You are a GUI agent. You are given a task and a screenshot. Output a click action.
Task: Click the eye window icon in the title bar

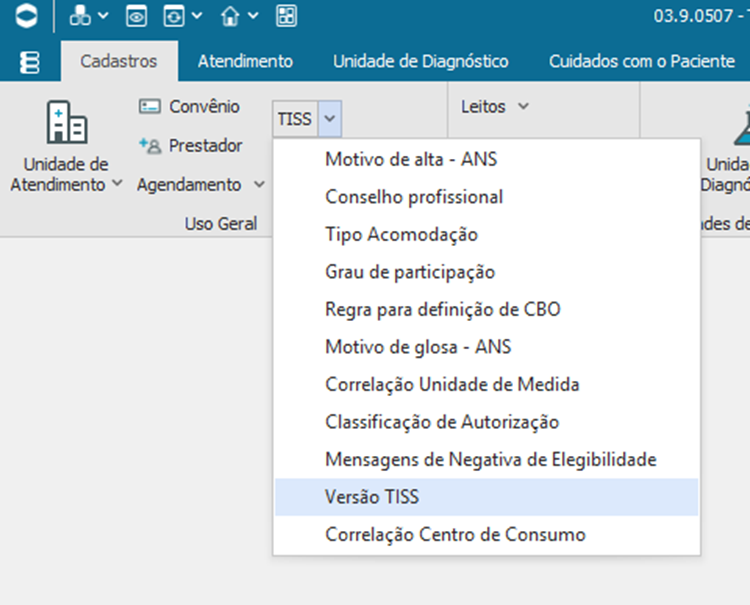tap(136, 16)
